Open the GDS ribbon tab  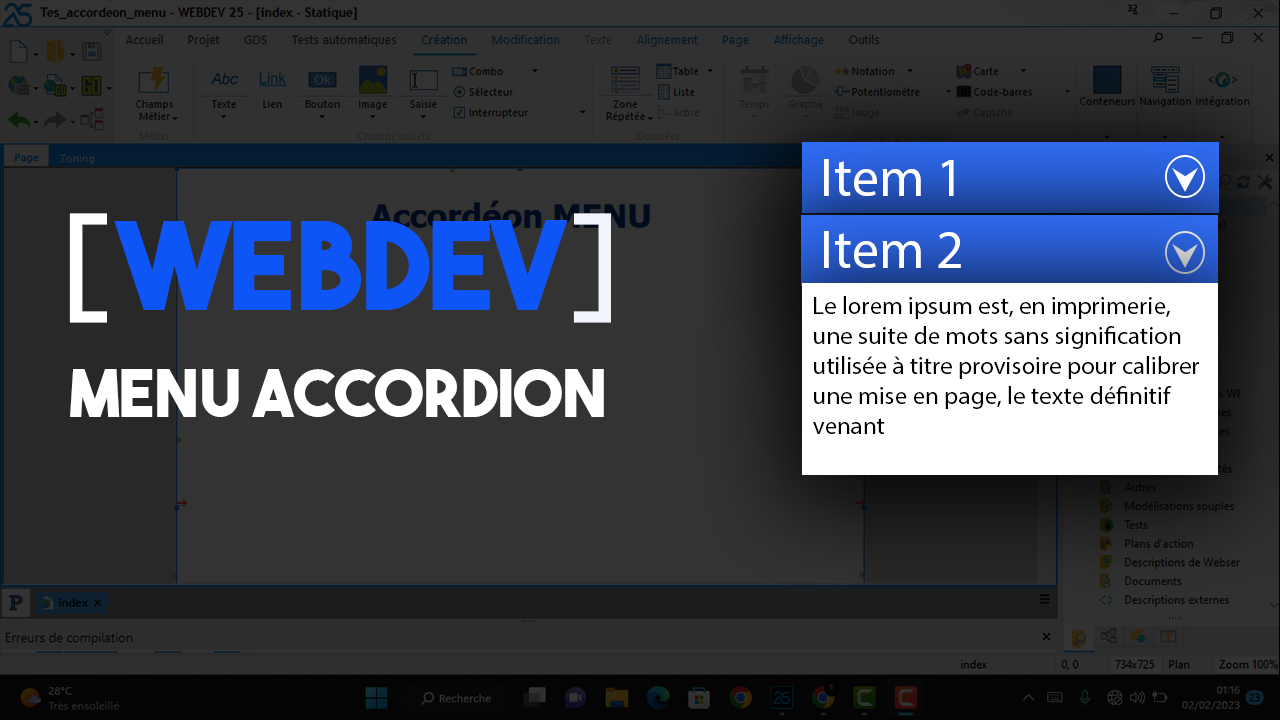click(x=255, y=40)
